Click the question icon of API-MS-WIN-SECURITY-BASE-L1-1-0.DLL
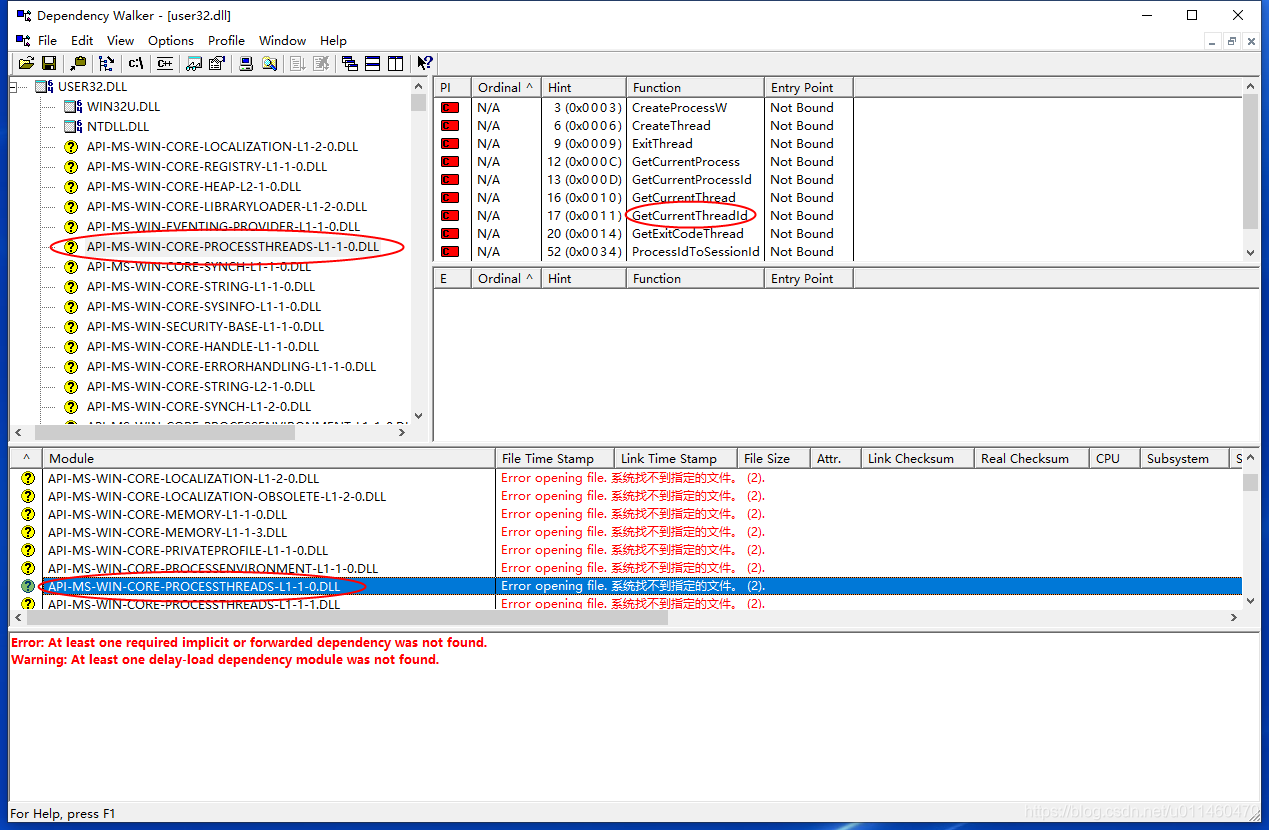1269x830 pixels. (x=71, y=327)
